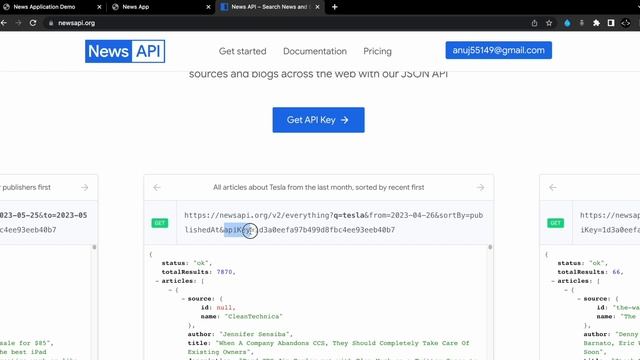Go back with browser back arrow
The height and width of the screenshot is (360, 640).
tap(4, 23)
